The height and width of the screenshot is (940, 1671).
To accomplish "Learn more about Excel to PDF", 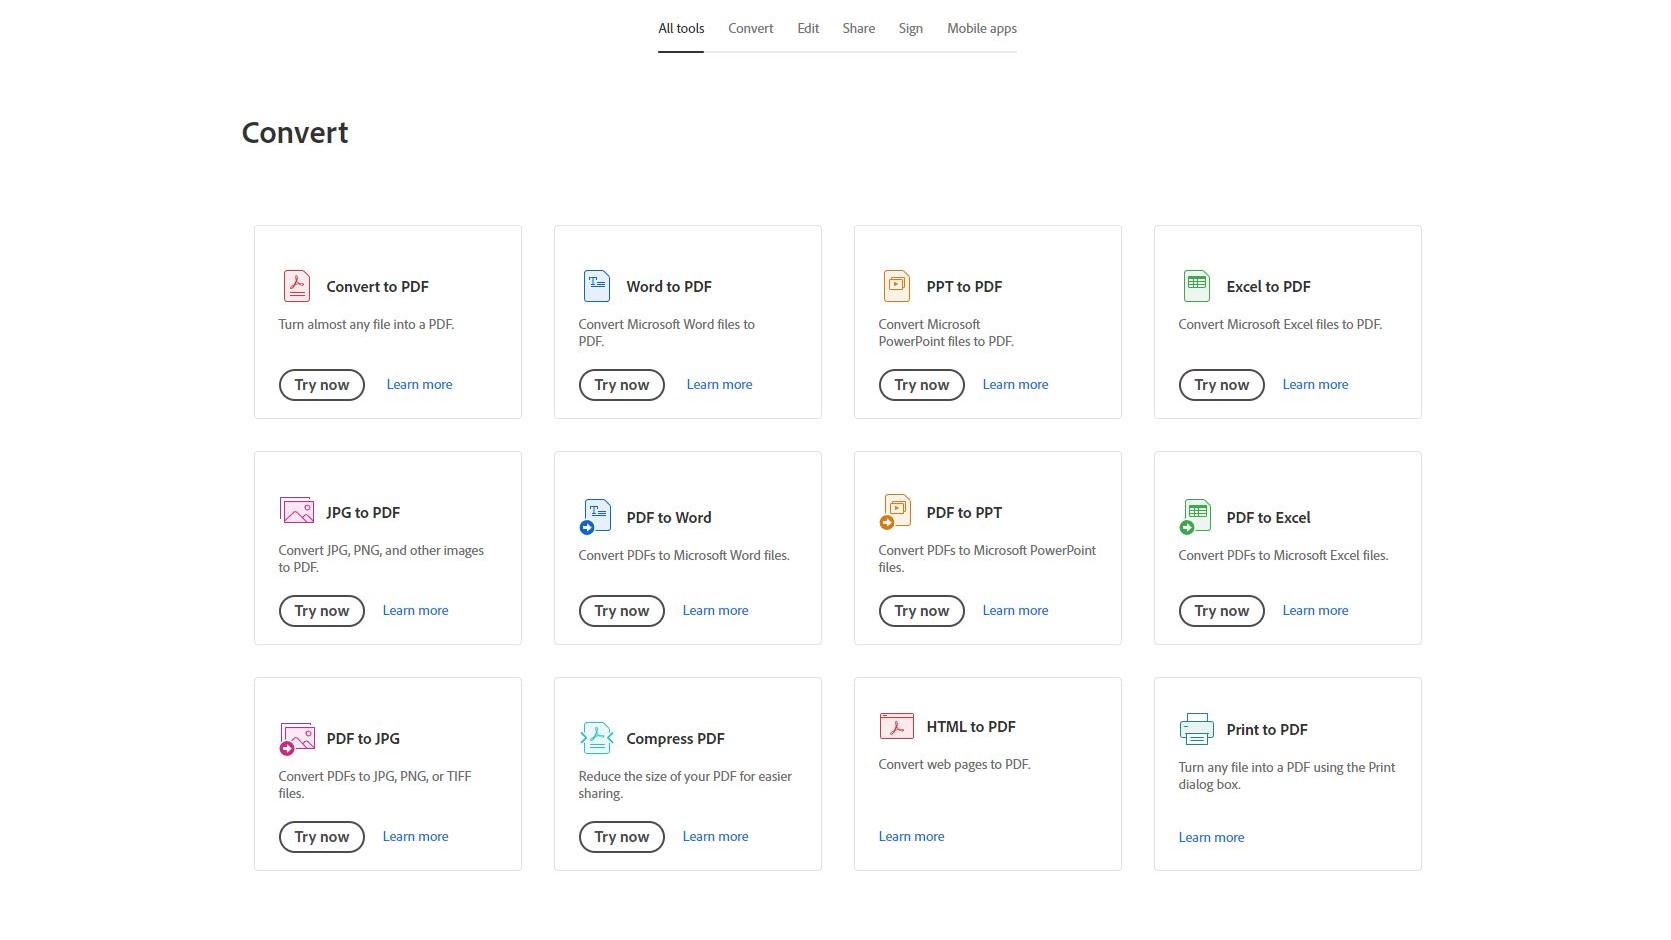I will coord(1315,384).
